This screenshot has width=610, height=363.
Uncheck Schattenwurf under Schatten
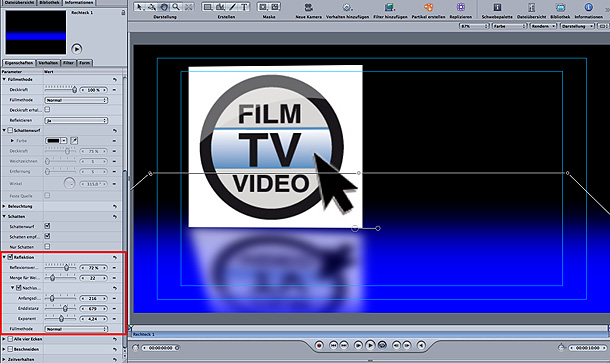47,226
